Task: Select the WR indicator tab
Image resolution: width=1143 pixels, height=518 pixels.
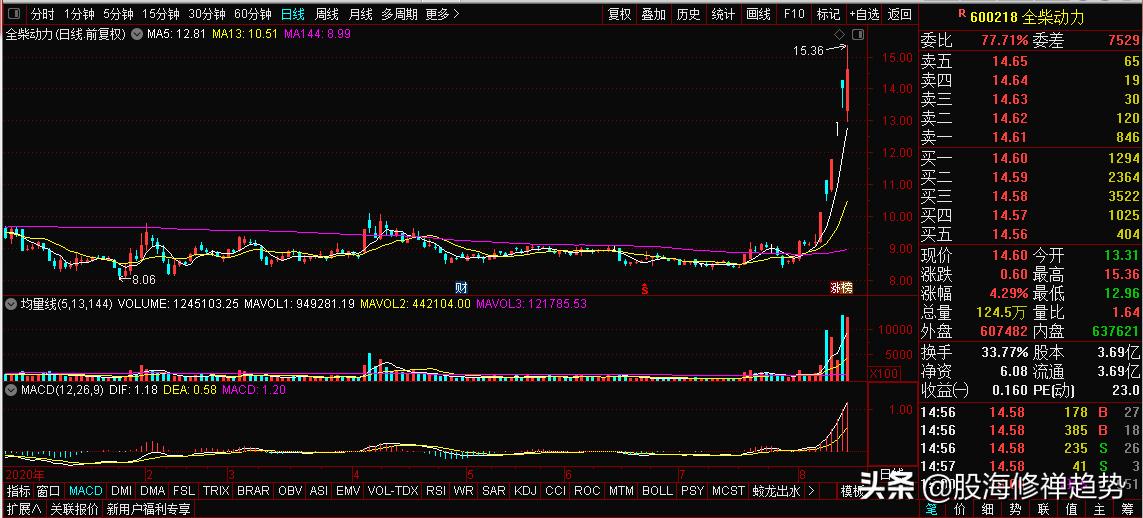Action: pyautogui.click(x=463, y=491)
